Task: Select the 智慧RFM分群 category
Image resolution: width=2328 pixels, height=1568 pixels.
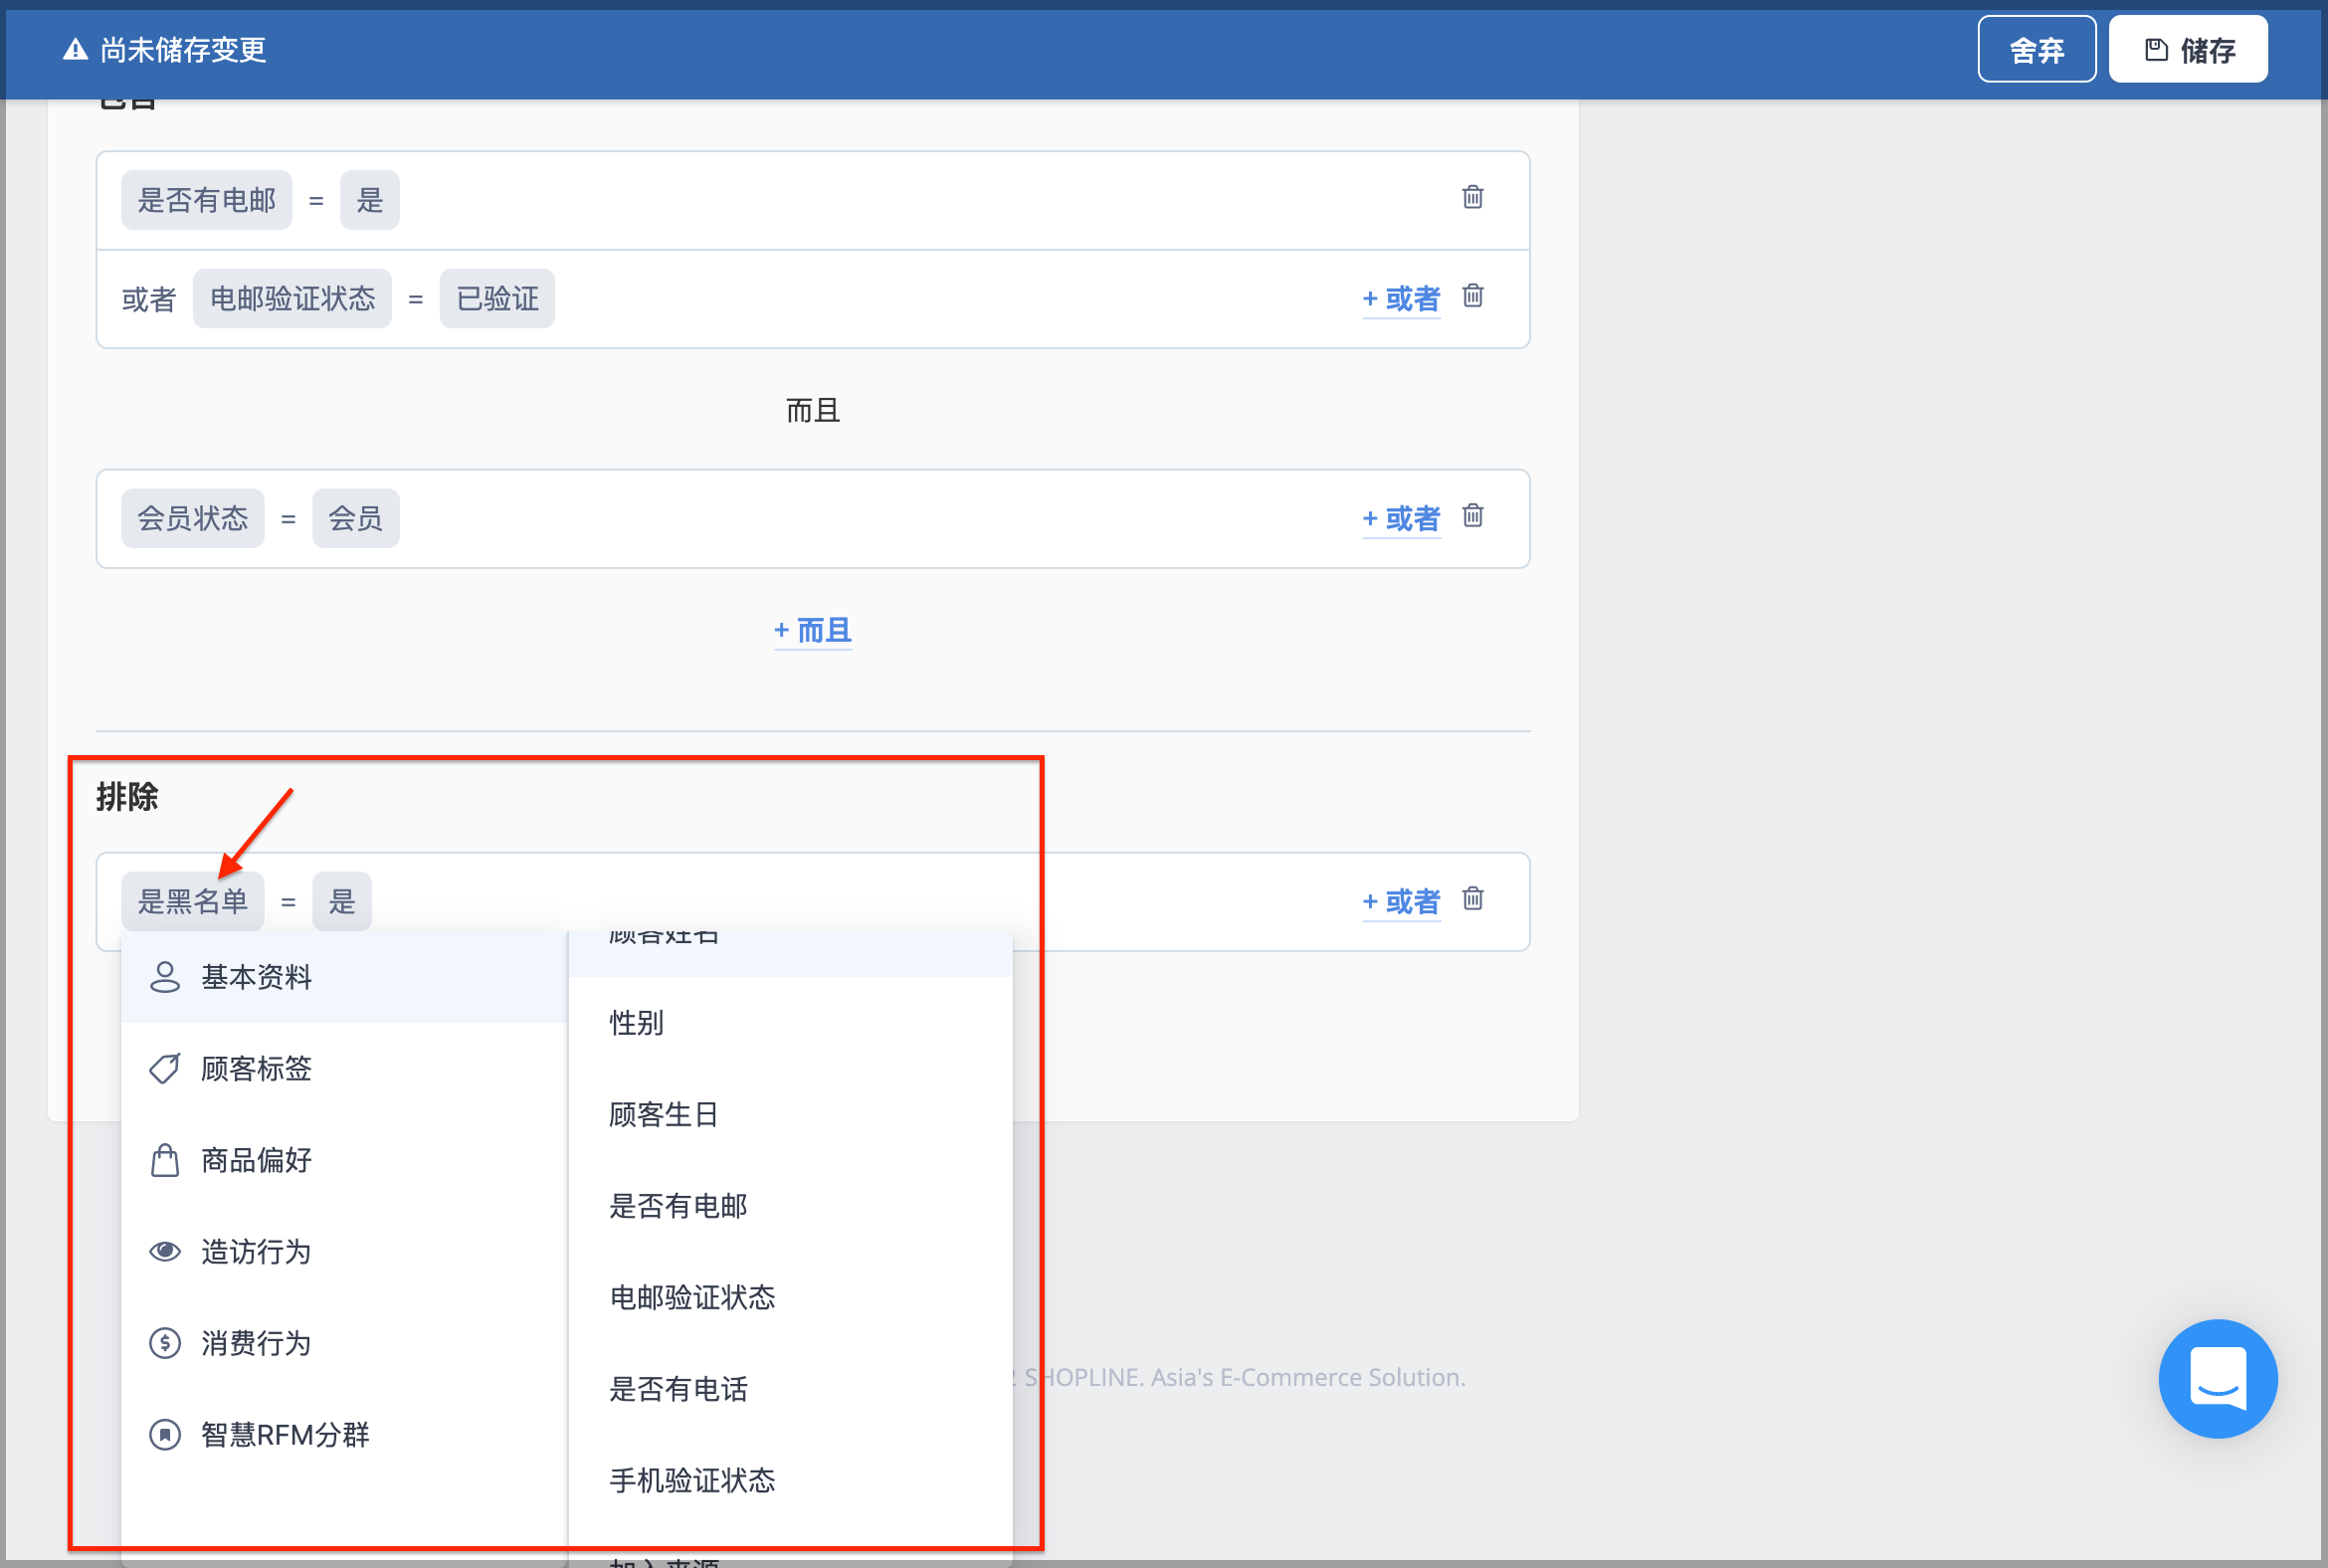Action: (344, 1435)
